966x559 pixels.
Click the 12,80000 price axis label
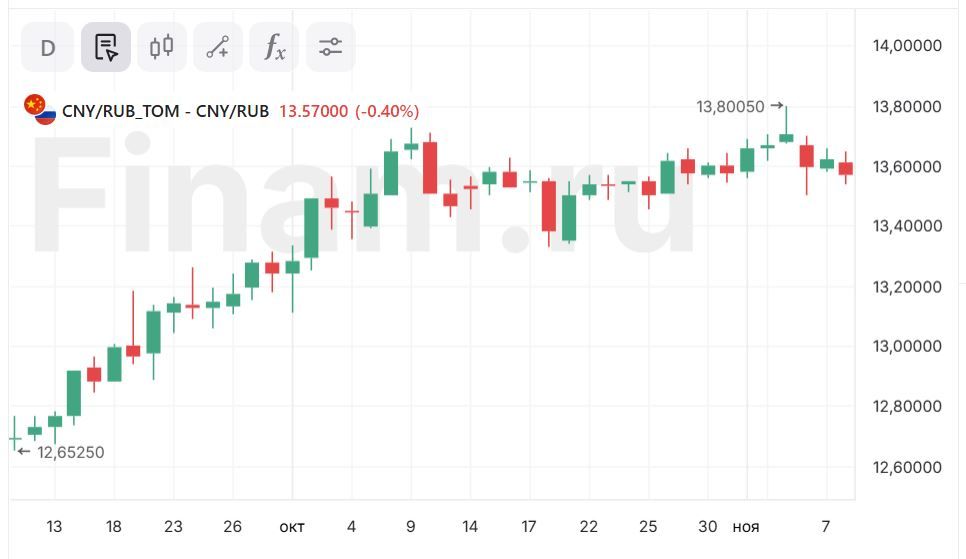click(907, 406)
